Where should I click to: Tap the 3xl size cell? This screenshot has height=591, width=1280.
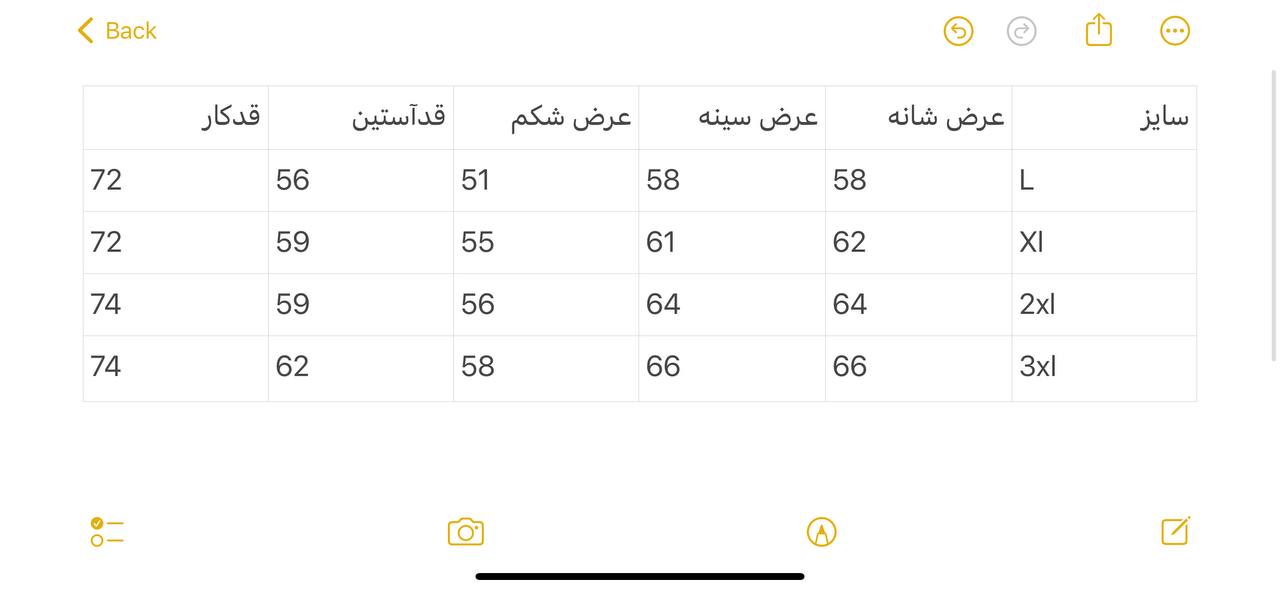pyautogui.click(x=1104, y=367)
